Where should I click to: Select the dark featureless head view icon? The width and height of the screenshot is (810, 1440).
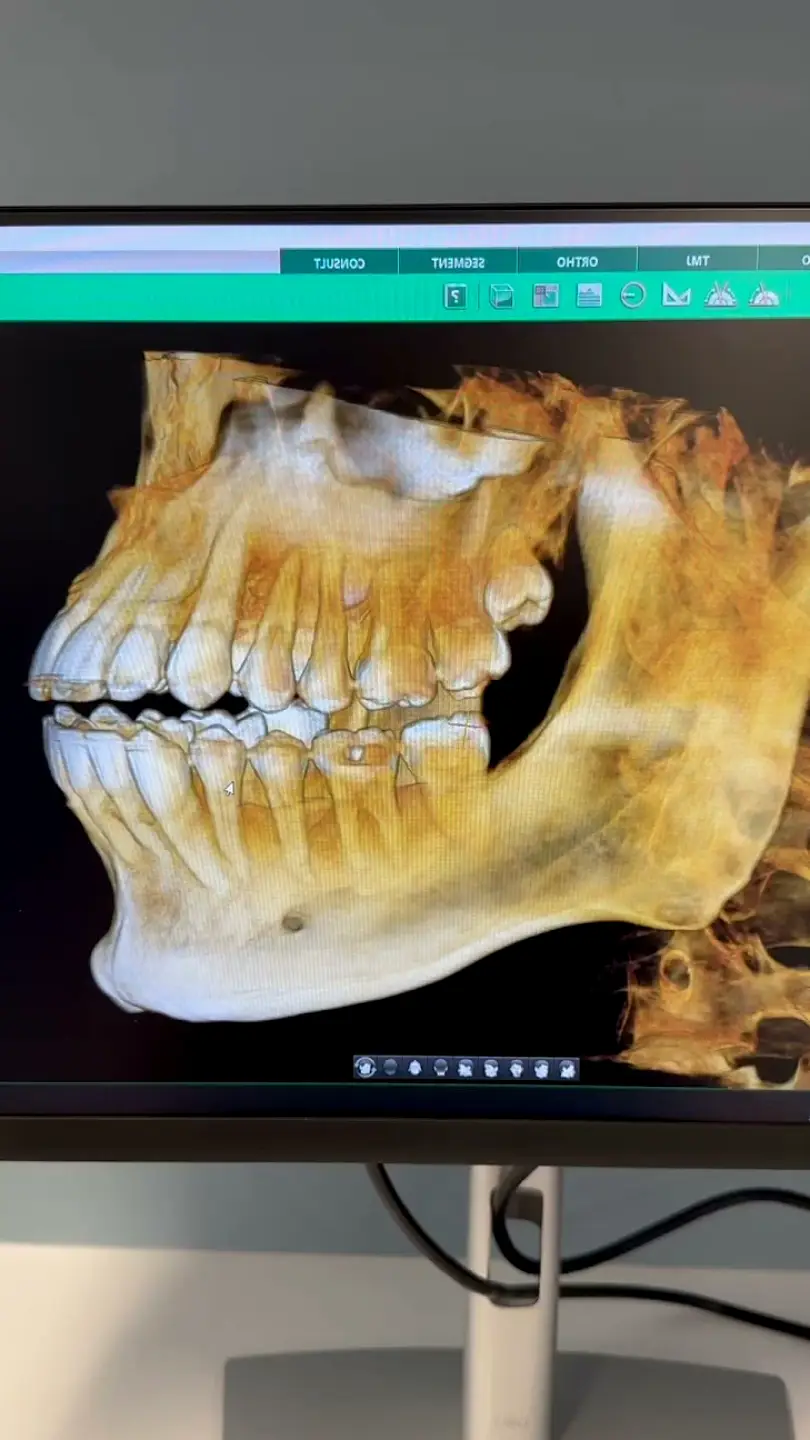pyautogui.click(x=390, y=1068)
